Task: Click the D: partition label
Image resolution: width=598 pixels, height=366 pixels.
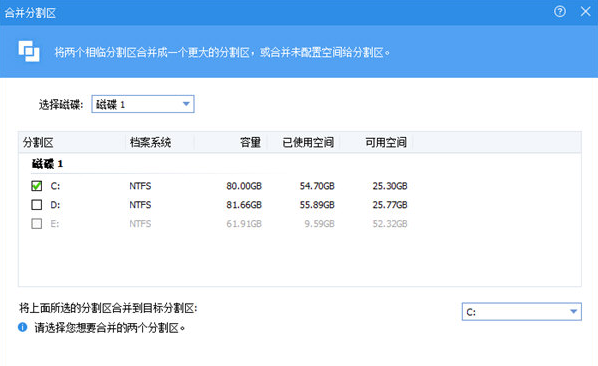Action: [x=55, y=205]
